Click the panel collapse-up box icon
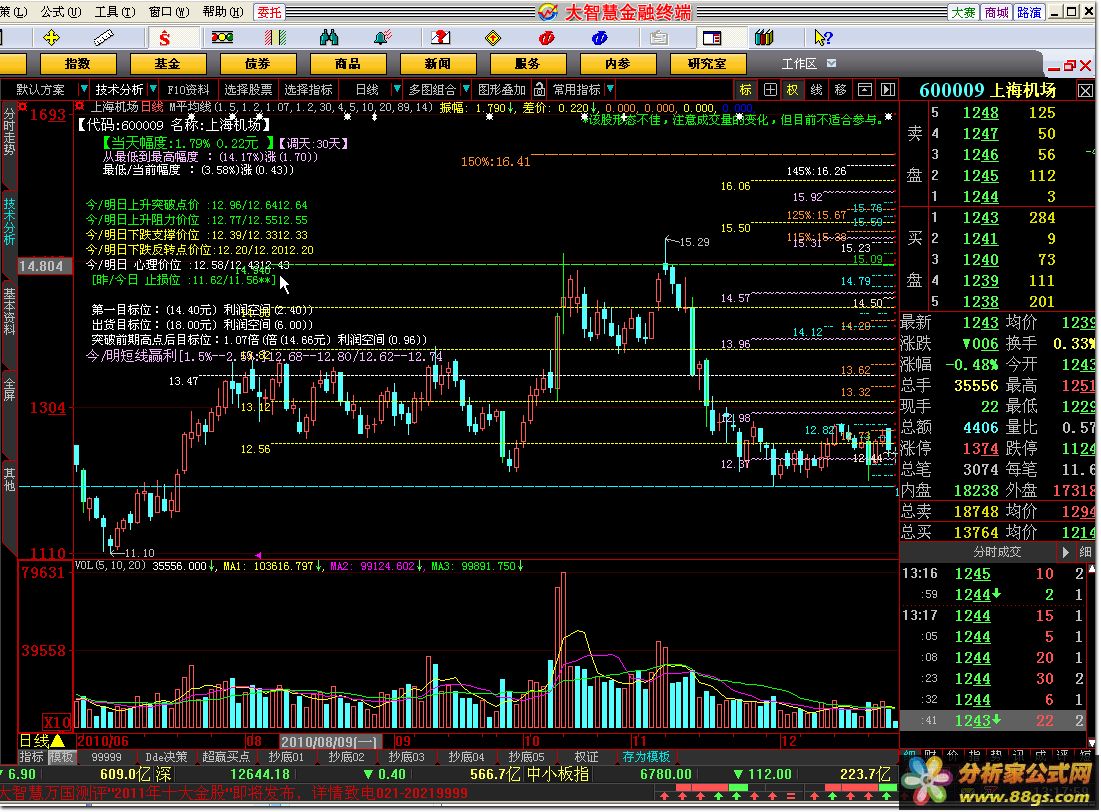 tap(865, 89)
